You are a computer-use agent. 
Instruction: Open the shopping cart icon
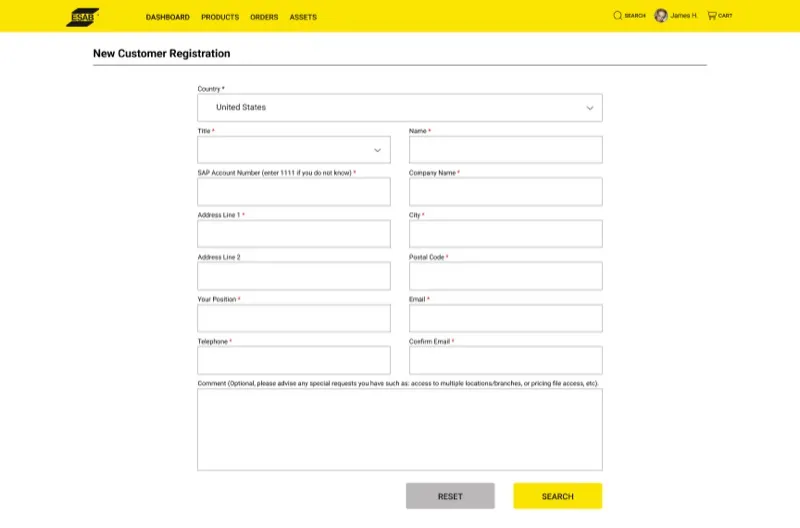712,15
